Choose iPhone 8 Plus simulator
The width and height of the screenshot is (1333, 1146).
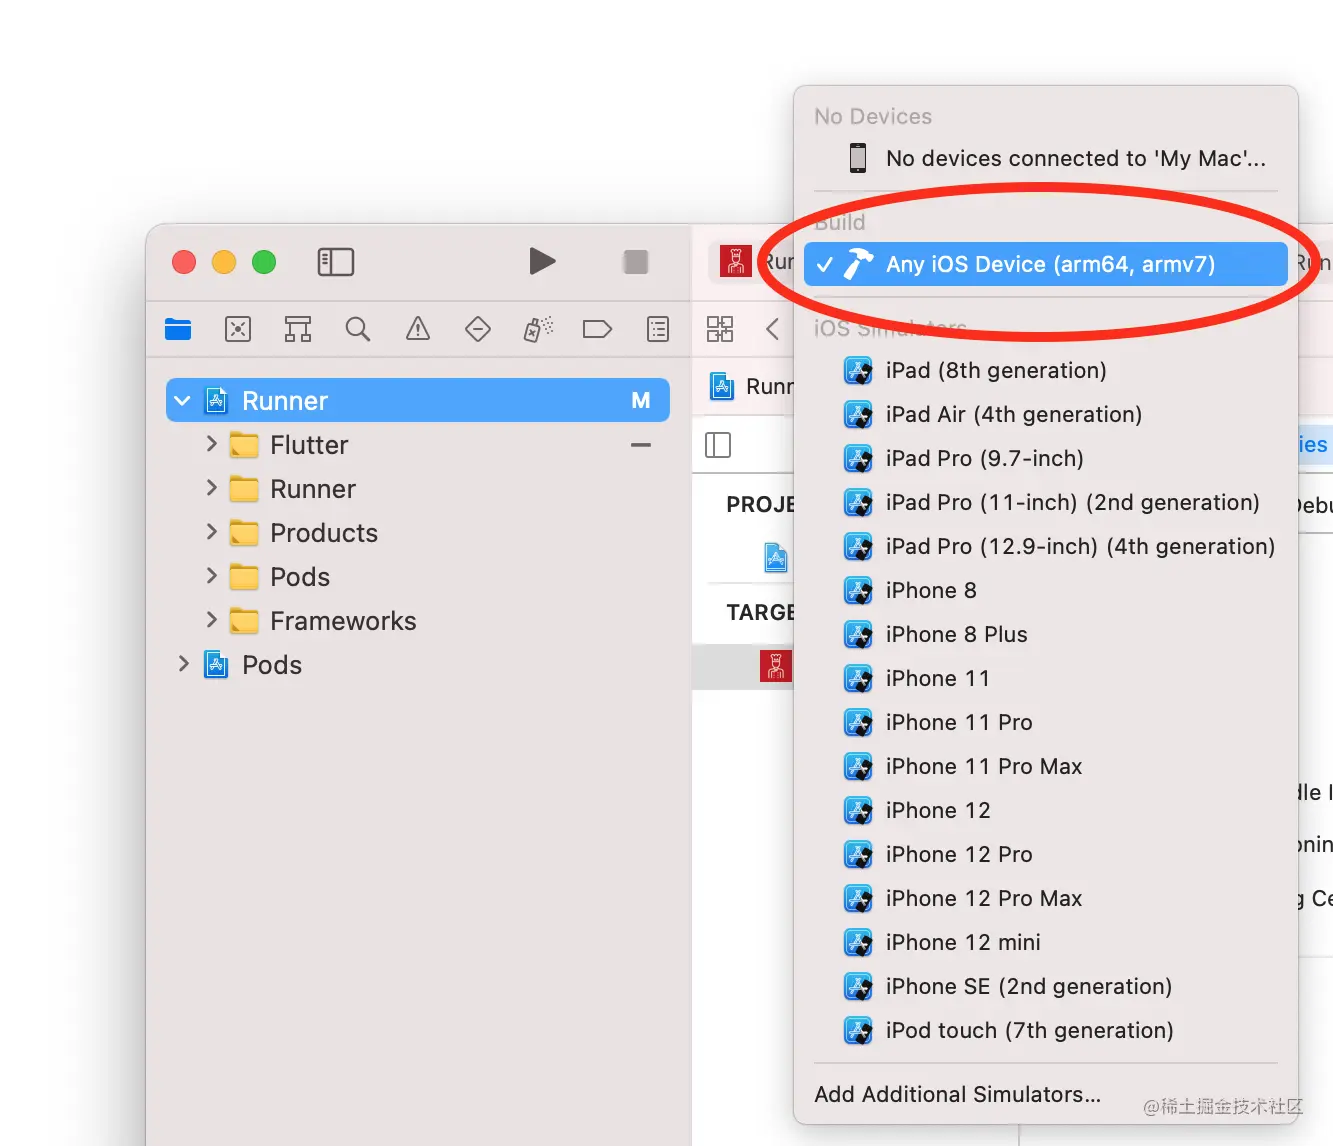(x=1045, y=634)
